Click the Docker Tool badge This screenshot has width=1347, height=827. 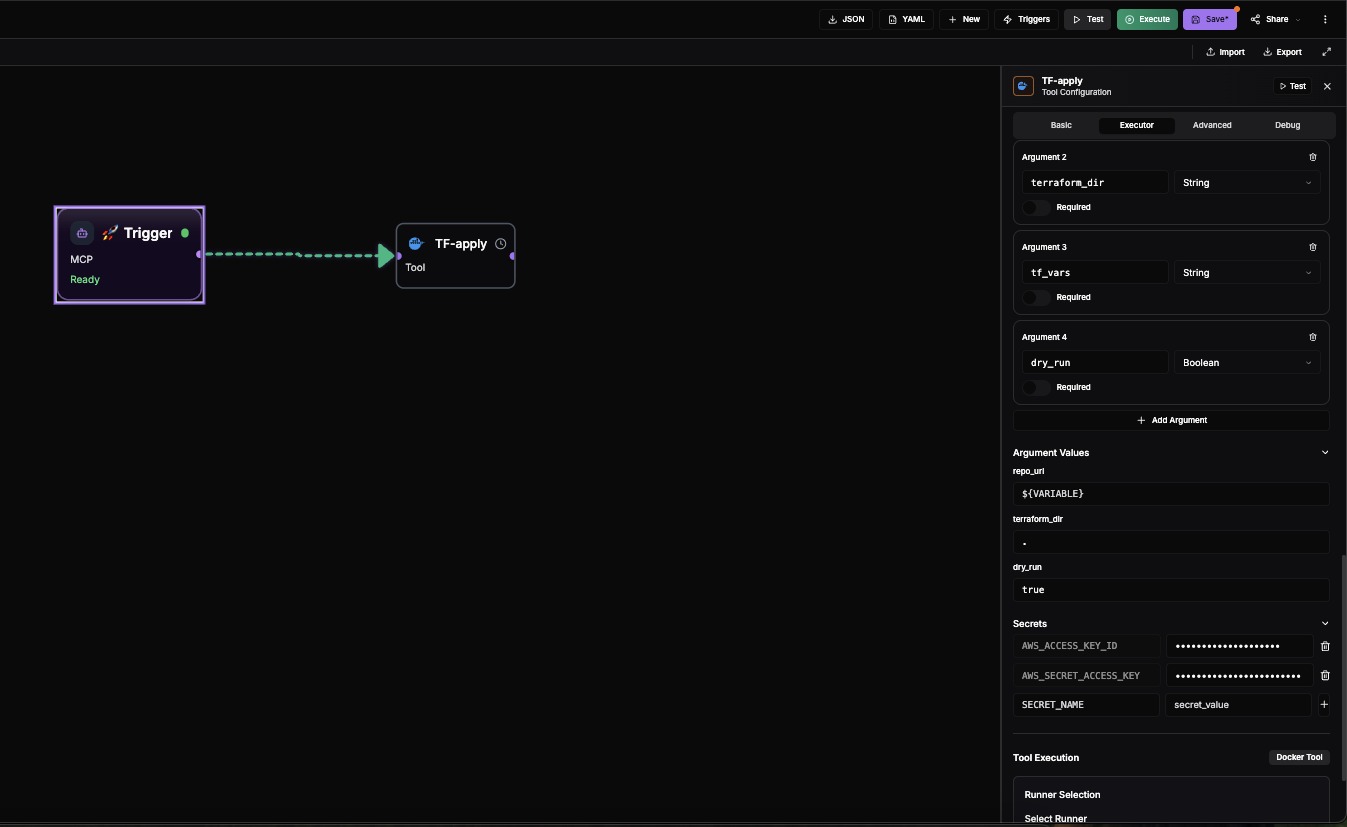click(x=1299, y=757)
